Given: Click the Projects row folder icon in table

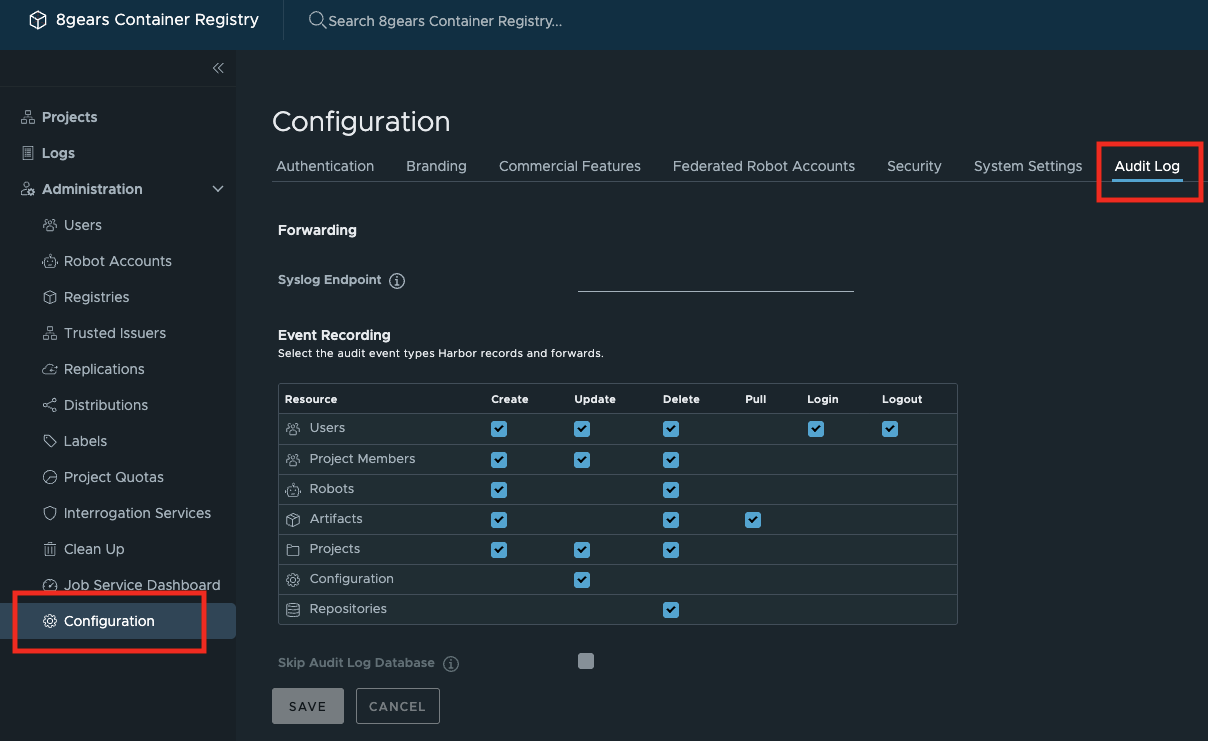Looking at the screenshot, I should pos(293,549).
